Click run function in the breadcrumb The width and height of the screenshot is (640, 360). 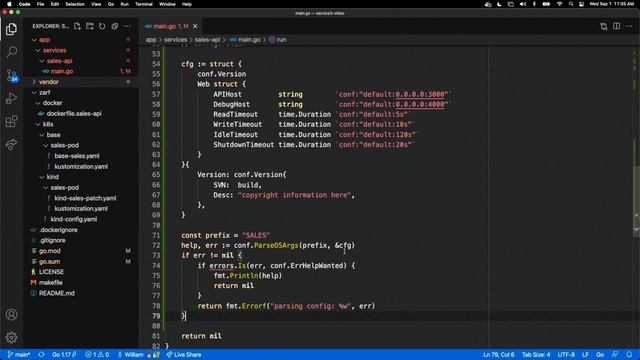[x=278, y=40]
